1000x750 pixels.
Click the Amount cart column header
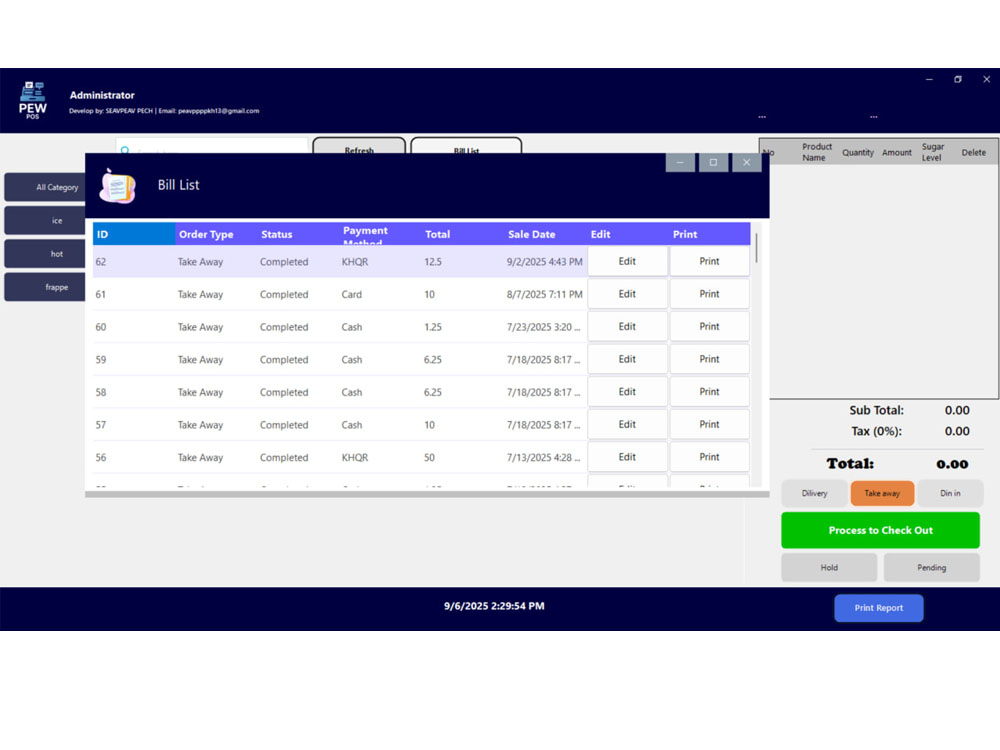897,152
